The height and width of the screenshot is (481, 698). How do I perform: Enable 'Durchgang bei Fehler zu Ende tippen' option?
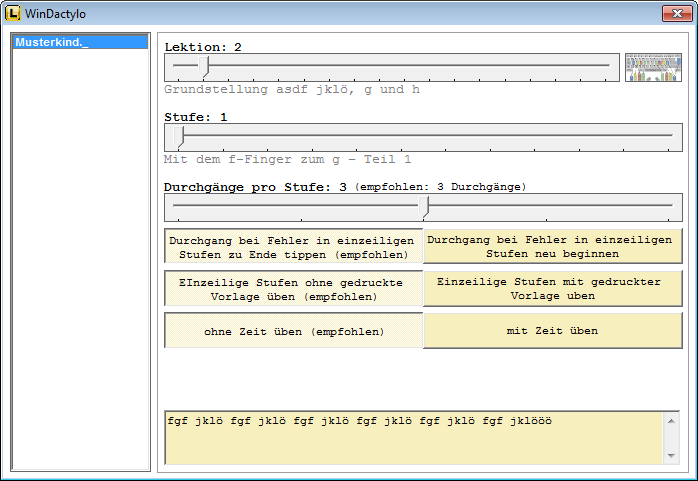tap(293, 247)
